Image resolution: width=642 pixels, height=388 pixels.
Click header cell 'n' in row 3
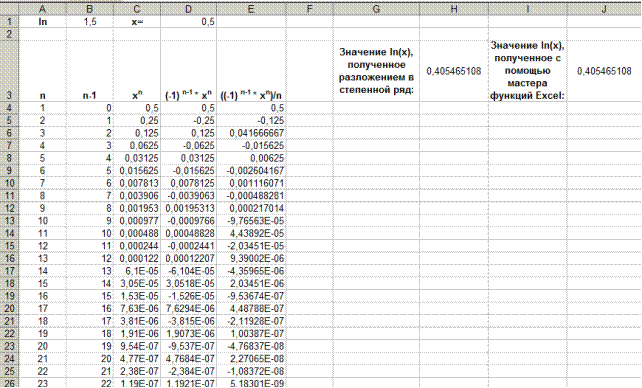coord(42,71)
